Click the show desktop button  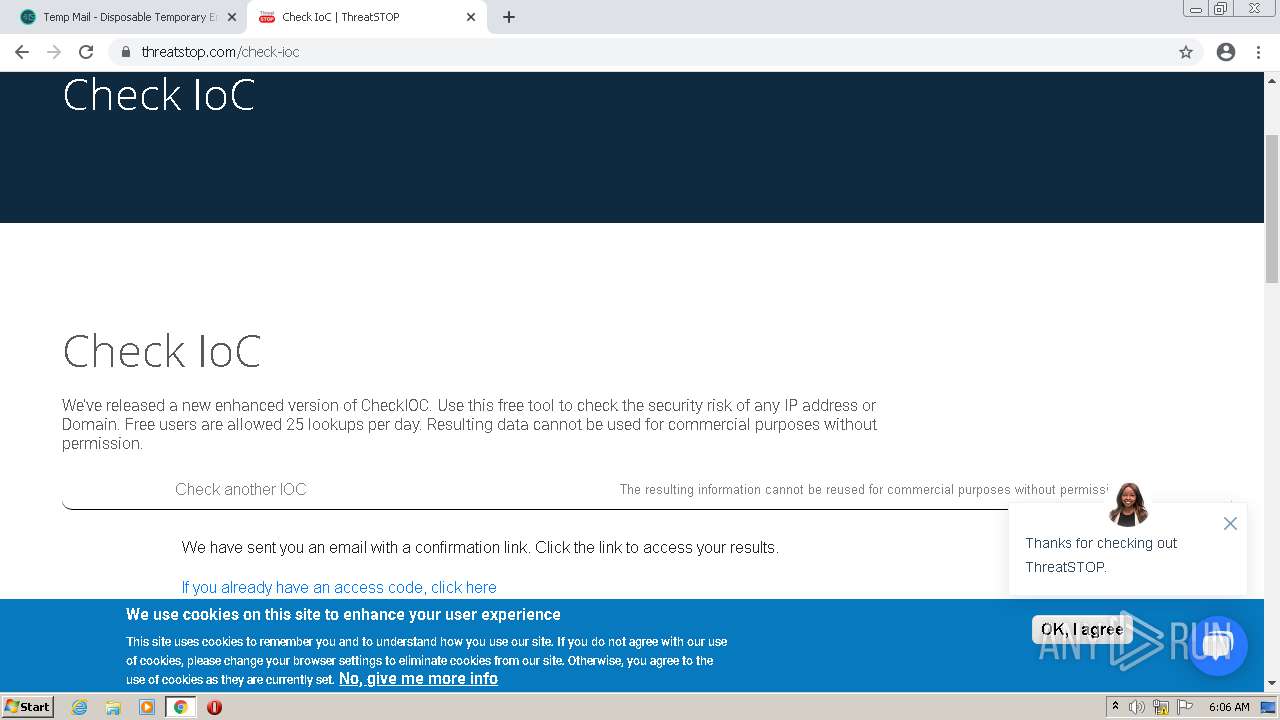pos(1269,707)
